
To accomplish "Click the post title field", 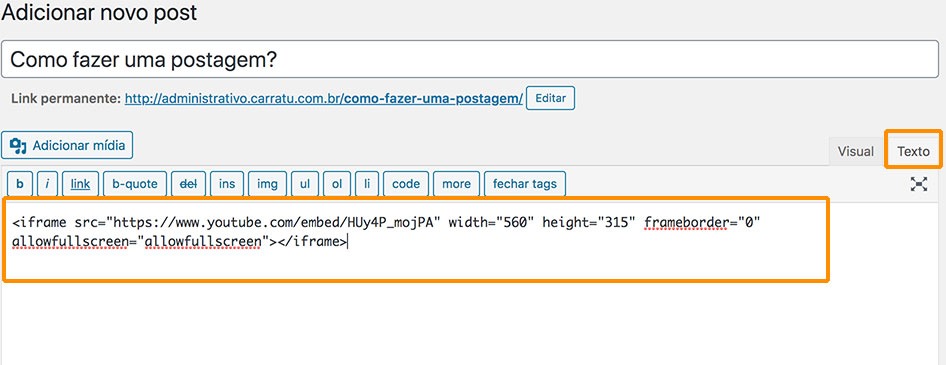I will click(469, 59).
